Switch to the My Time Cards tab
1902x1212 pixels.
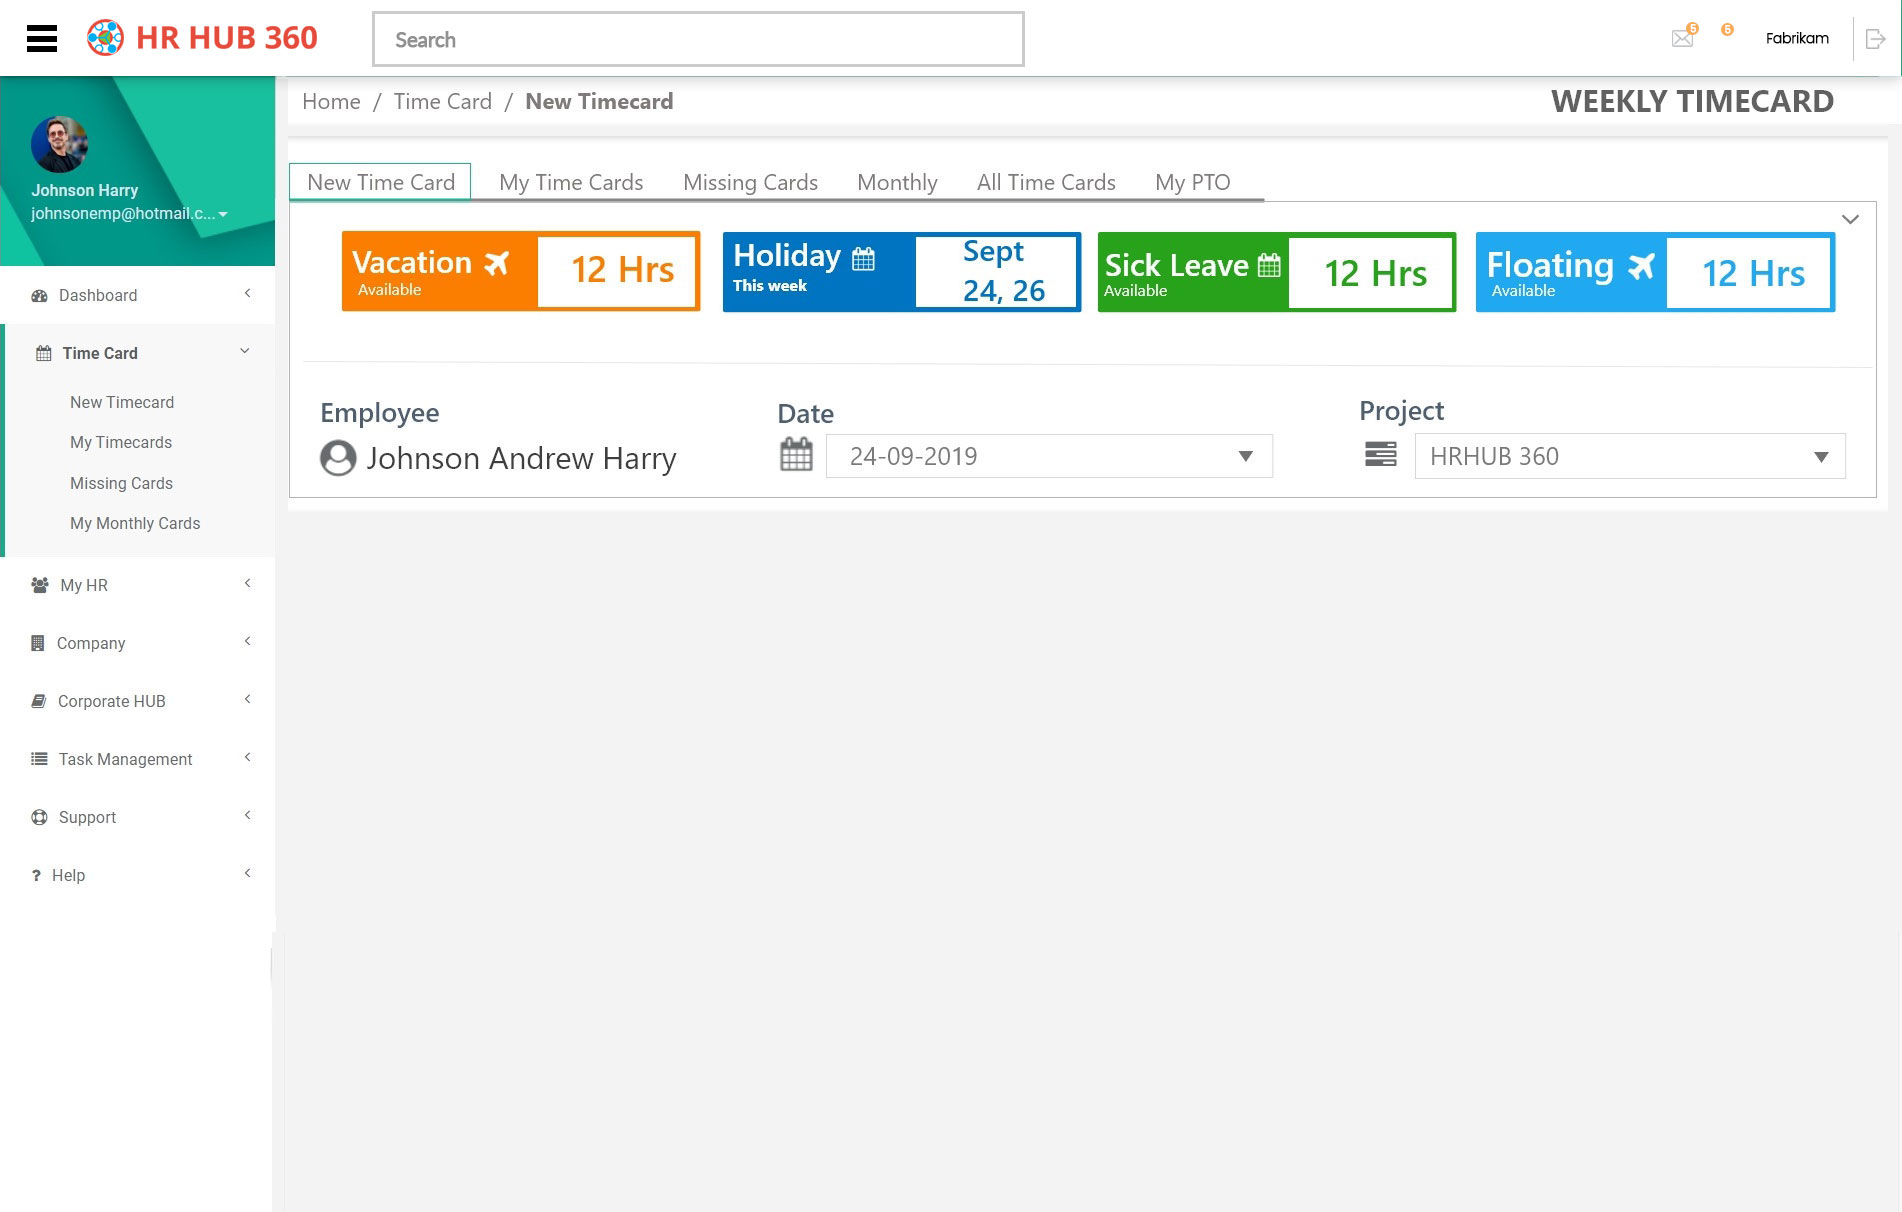click(x=571, y=182)
